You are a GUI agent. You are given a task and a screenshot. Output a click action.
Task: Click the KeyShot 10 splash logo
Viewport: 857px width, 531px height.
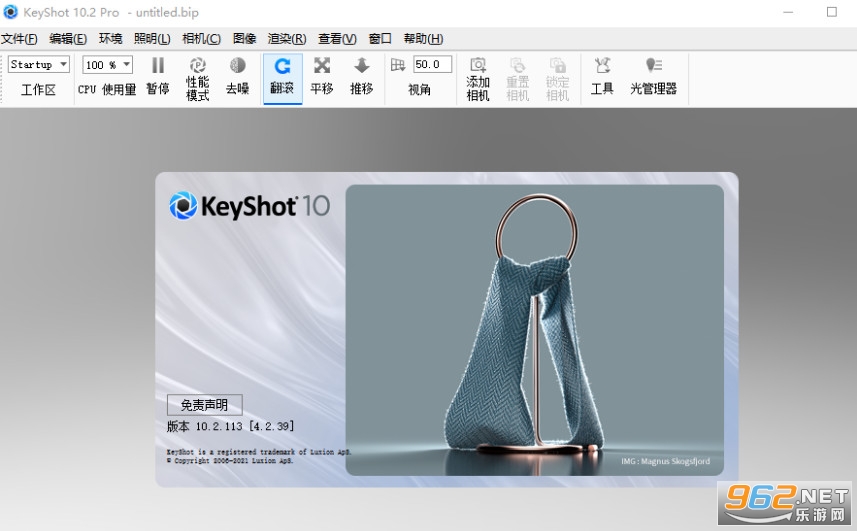(249, 206)
